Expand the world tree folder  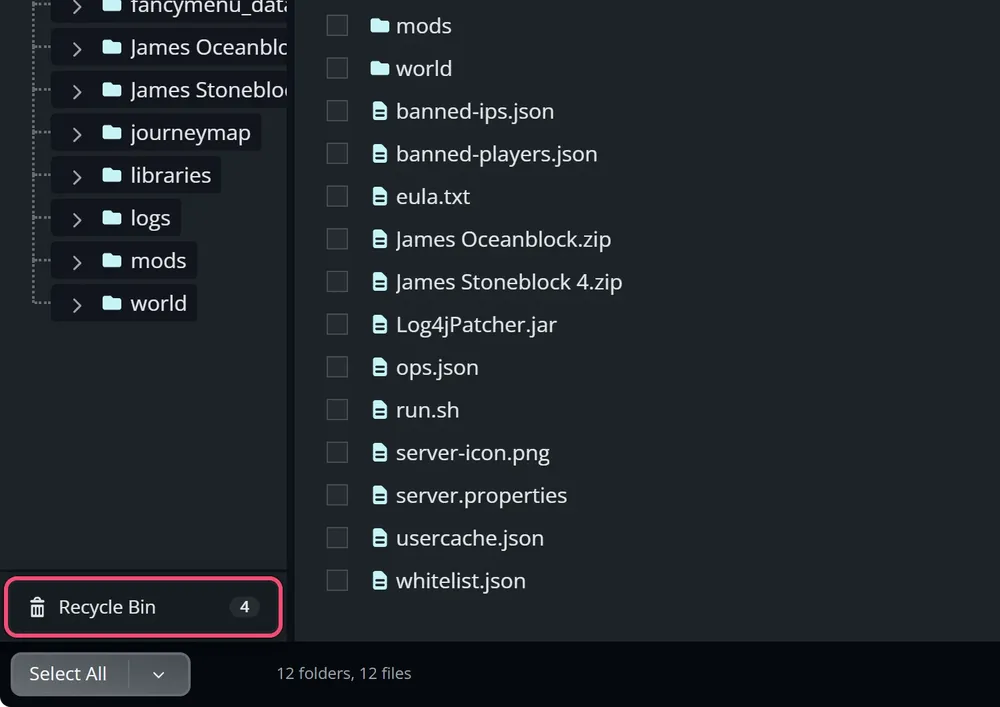77,305
